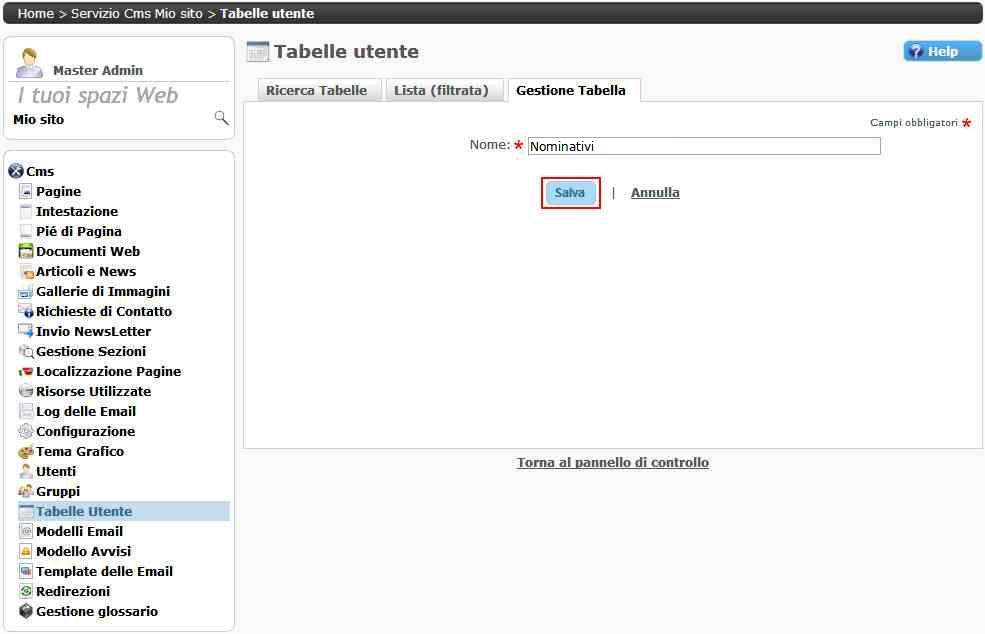This screenshot has width=985, height=634.
Task: Click the Redirezioni icon
Action: tap(27, 591)
